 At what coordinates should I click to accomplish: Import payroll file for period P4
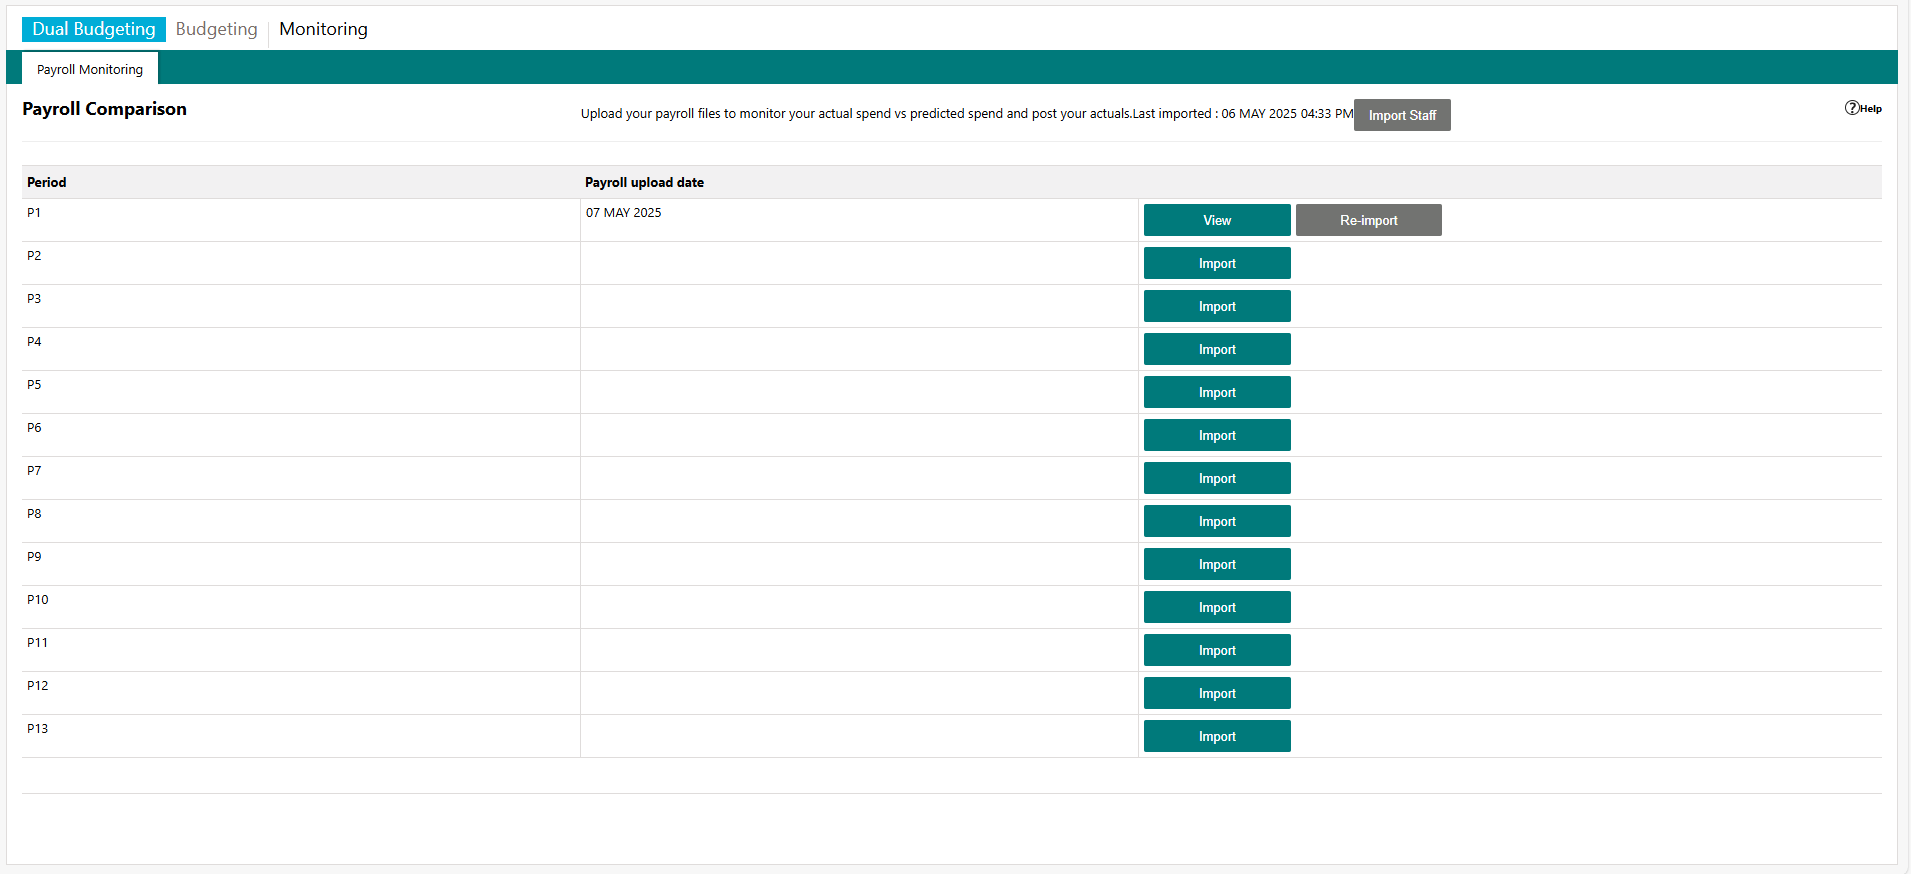tap(1217, 349)
